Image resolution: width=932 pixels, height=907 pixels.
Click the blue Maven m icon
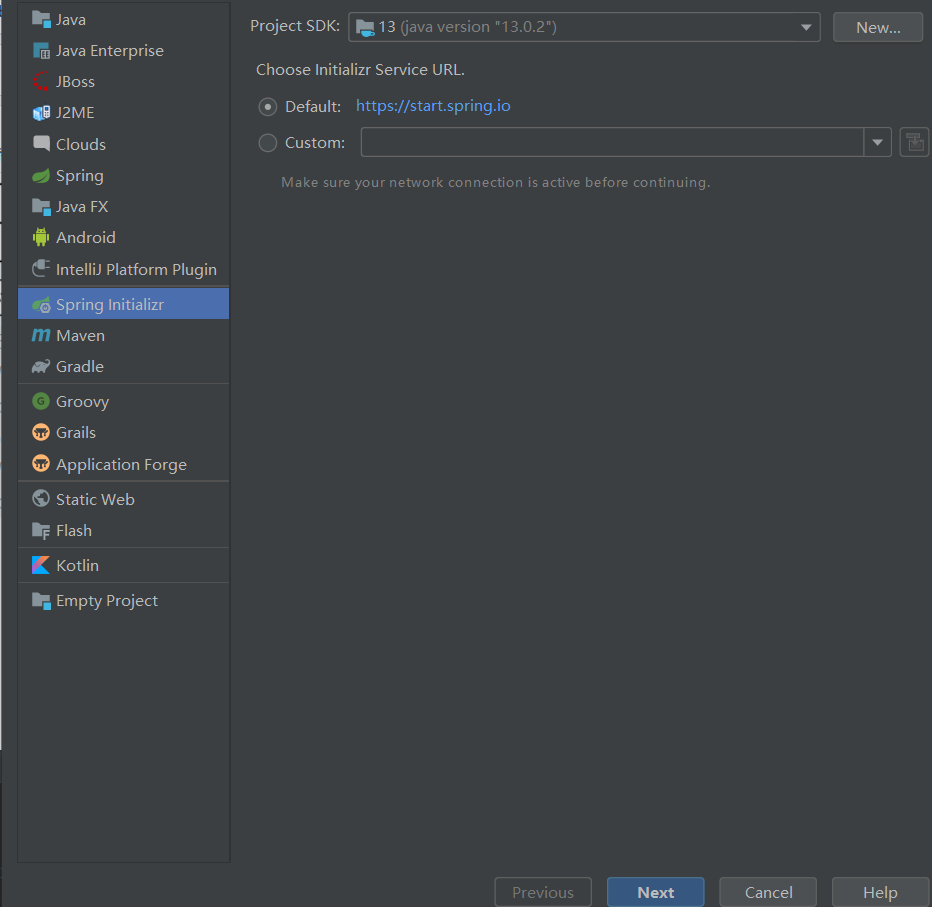coord(41,335)
